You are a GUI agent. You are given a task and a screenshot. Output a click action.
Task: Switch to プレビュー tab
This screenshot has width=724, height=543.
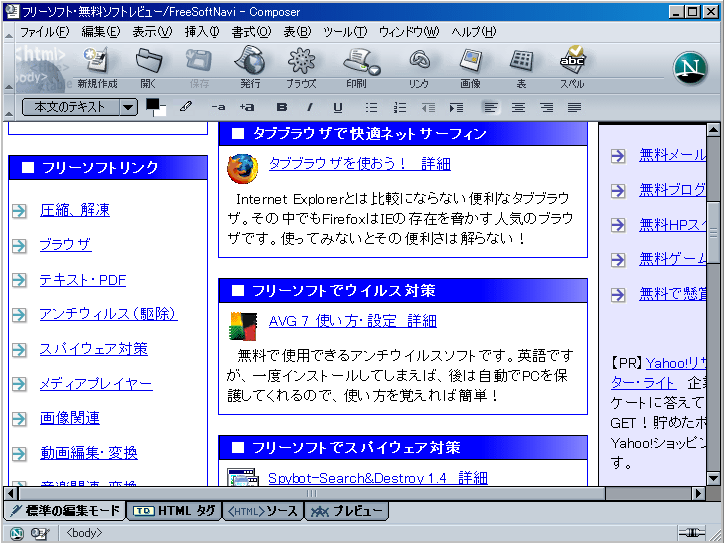click(x=346, y=511)
